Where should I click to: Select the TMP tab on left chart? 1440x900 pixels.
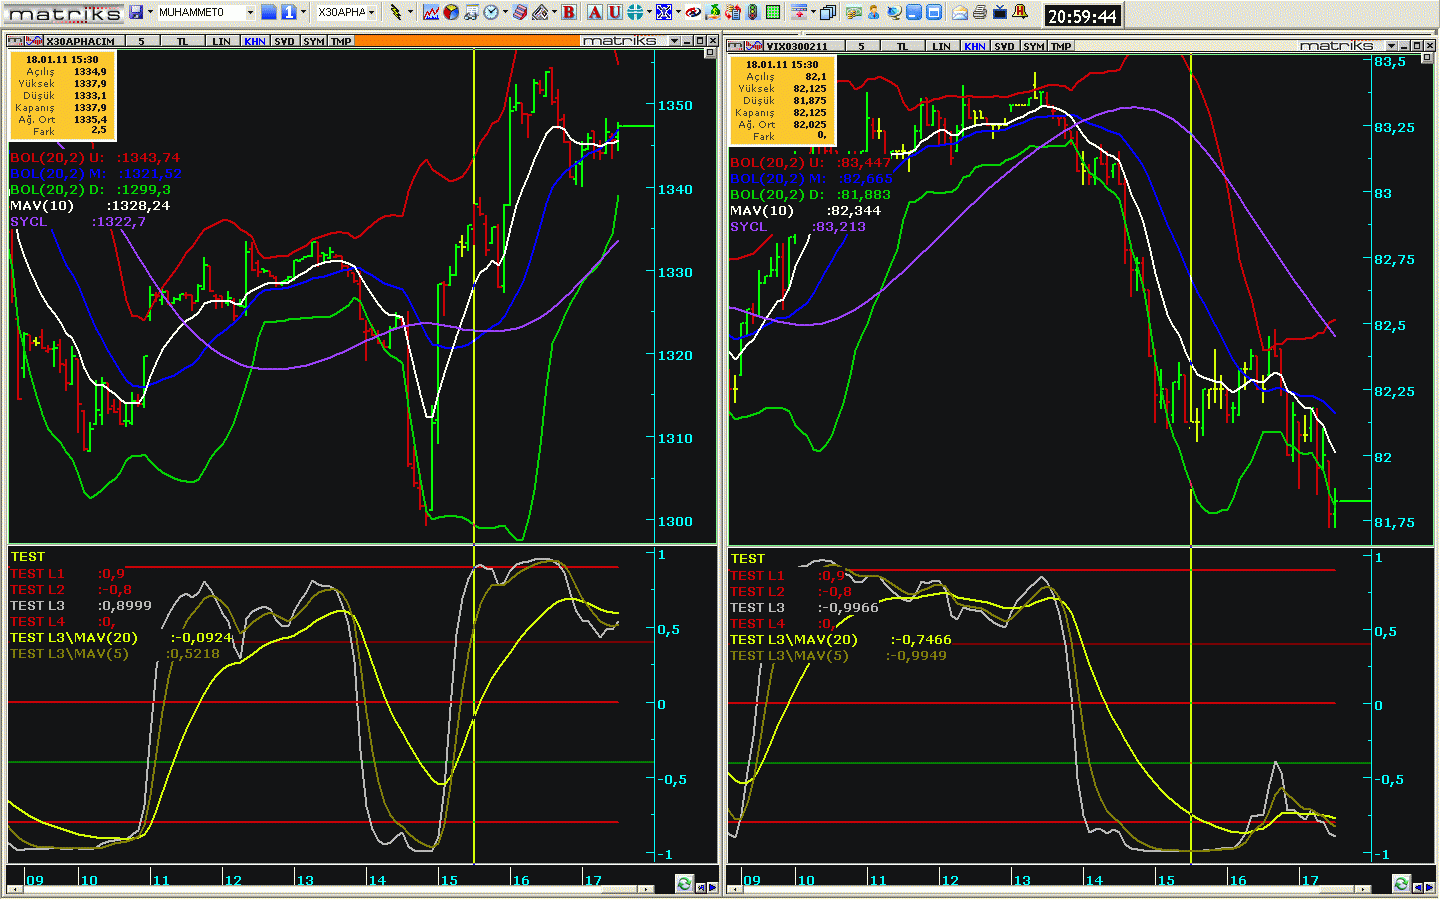click(341, 41)
